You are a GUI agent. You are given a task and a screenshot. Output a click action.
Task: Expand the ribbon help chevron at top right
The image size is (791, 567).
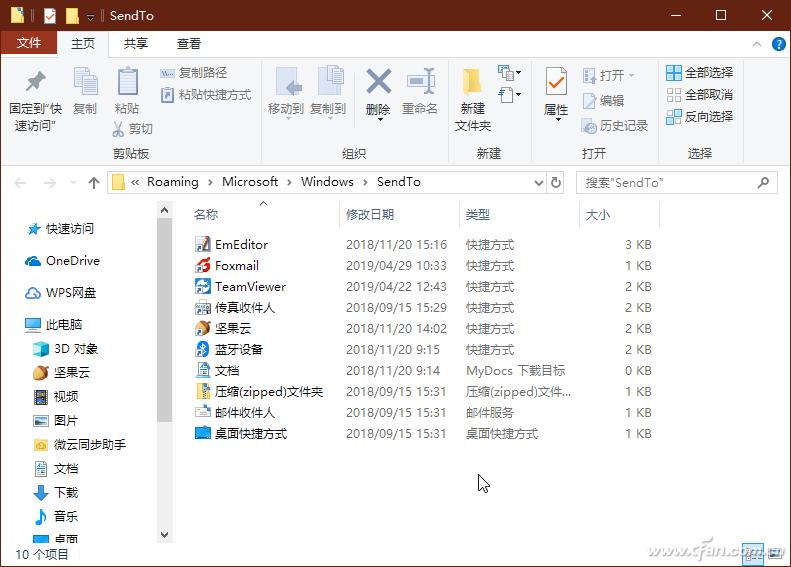(x=756, y=43)
